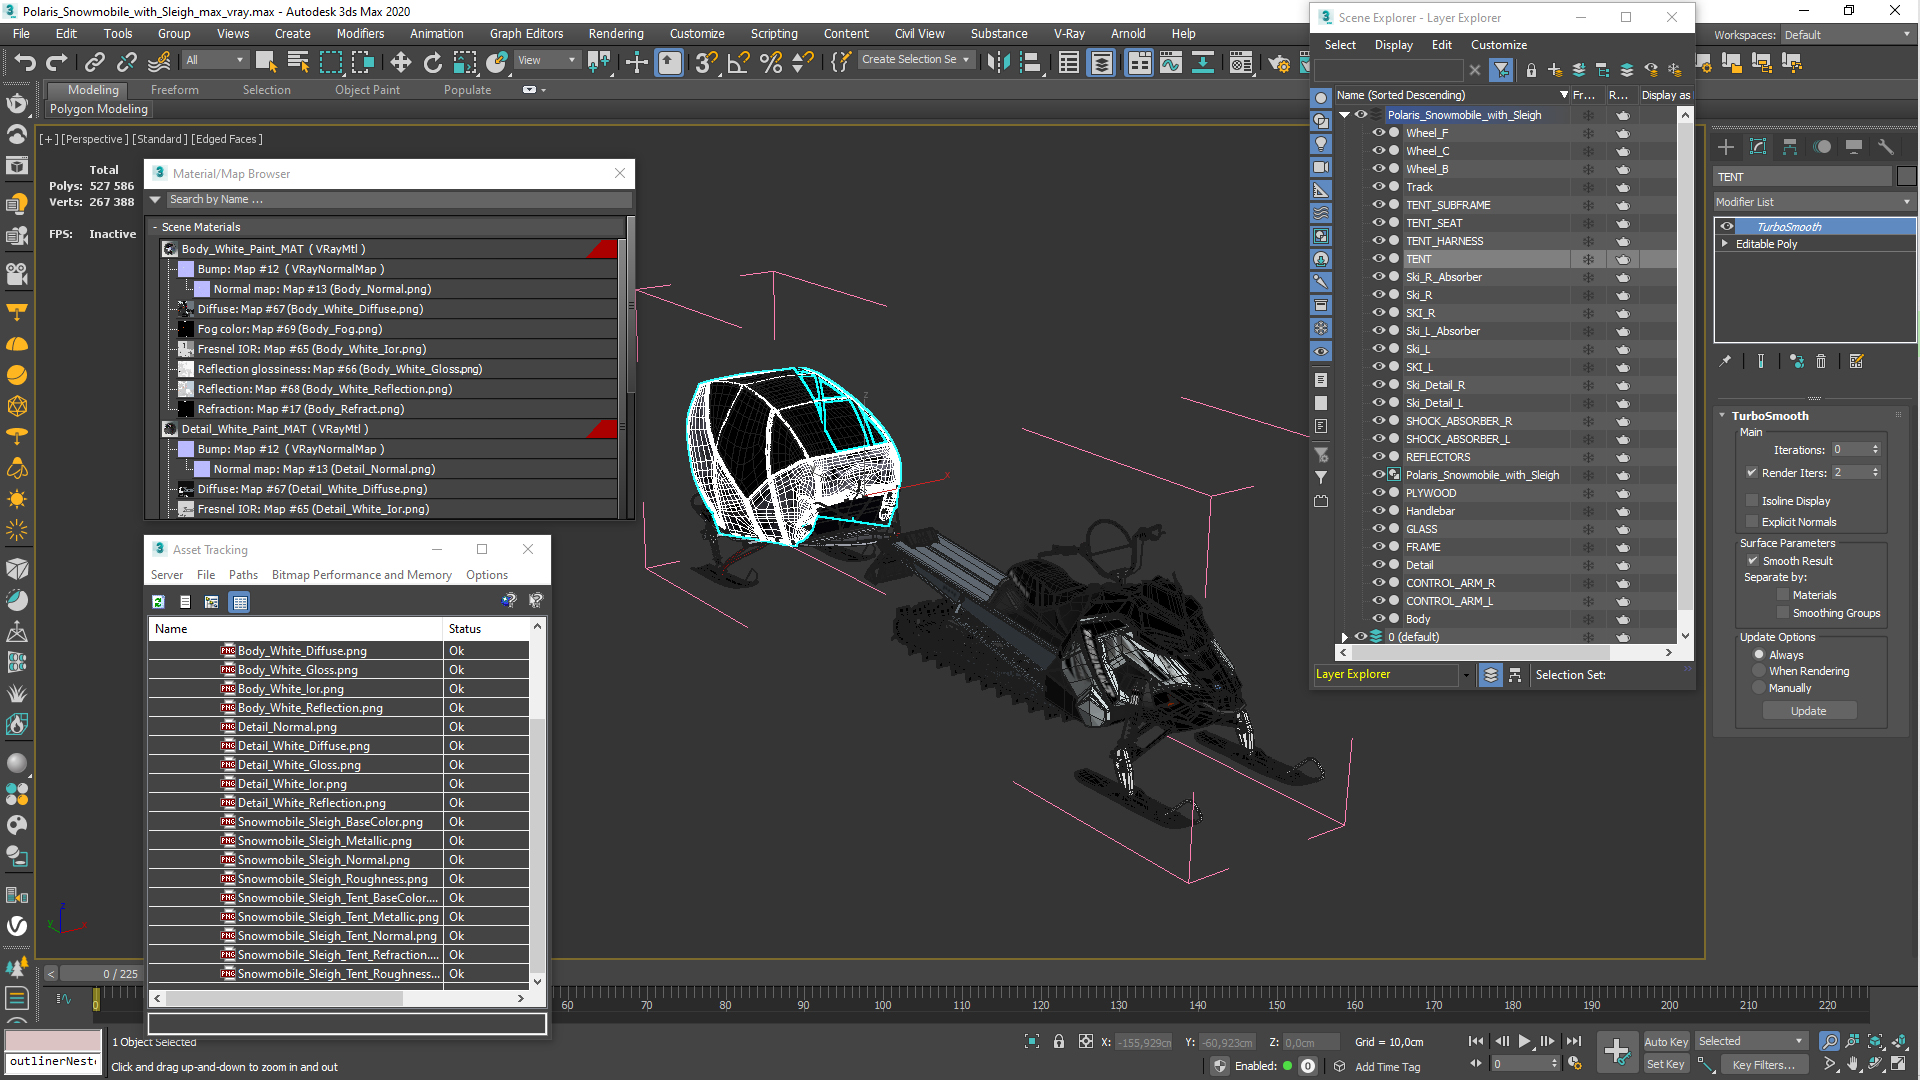Click the Auto Key button

(1666, 1042)
